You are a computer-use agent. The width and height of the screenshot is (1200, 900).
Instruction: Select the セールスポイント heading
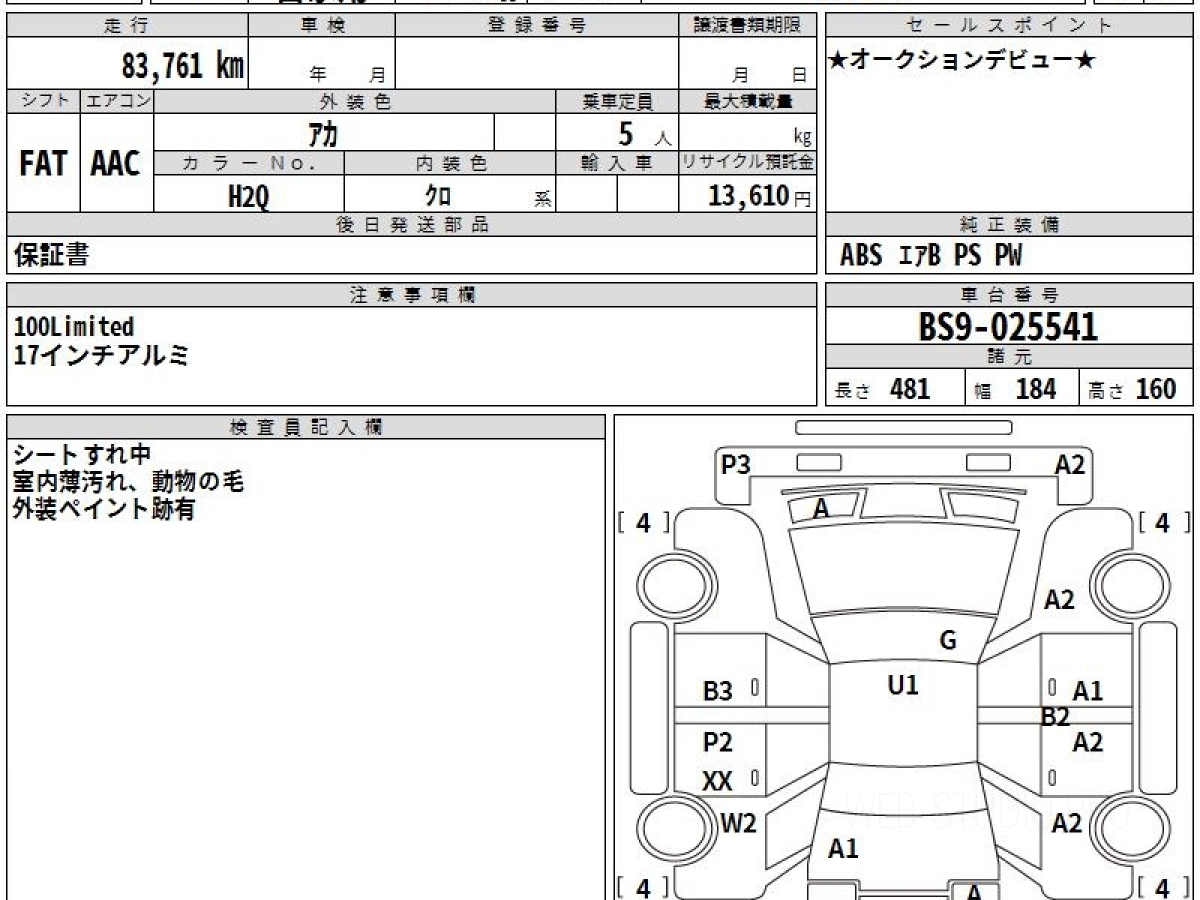(x=1009, y=27)
